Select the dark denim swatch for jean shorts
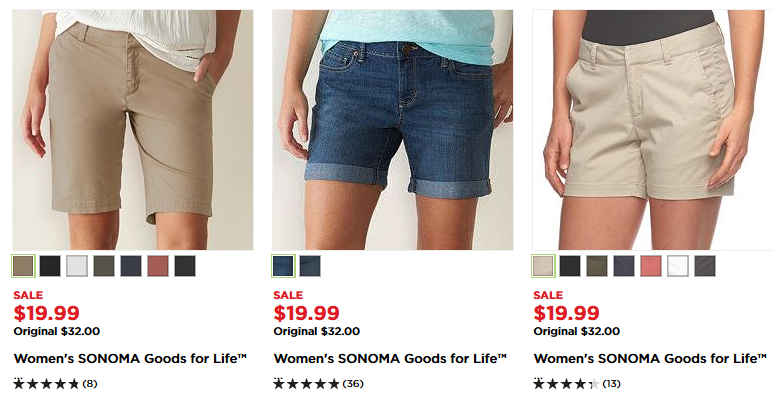The width and height of the screenshot is (773, 398). tap(283, 266)
